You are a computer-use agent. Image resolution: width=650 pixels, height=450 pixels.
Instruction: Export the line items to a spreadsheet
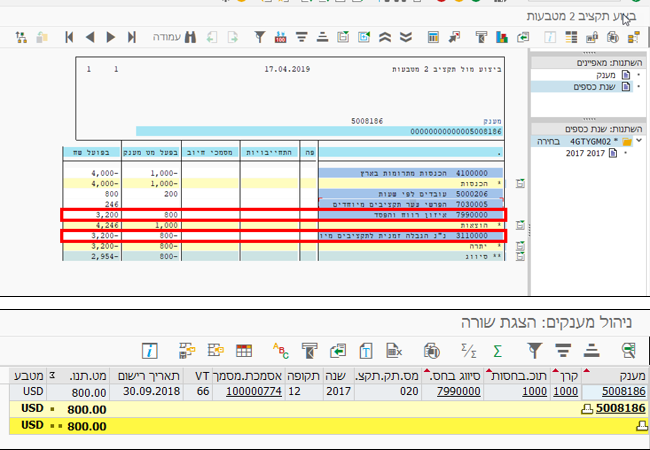click(x=394, y=351)
